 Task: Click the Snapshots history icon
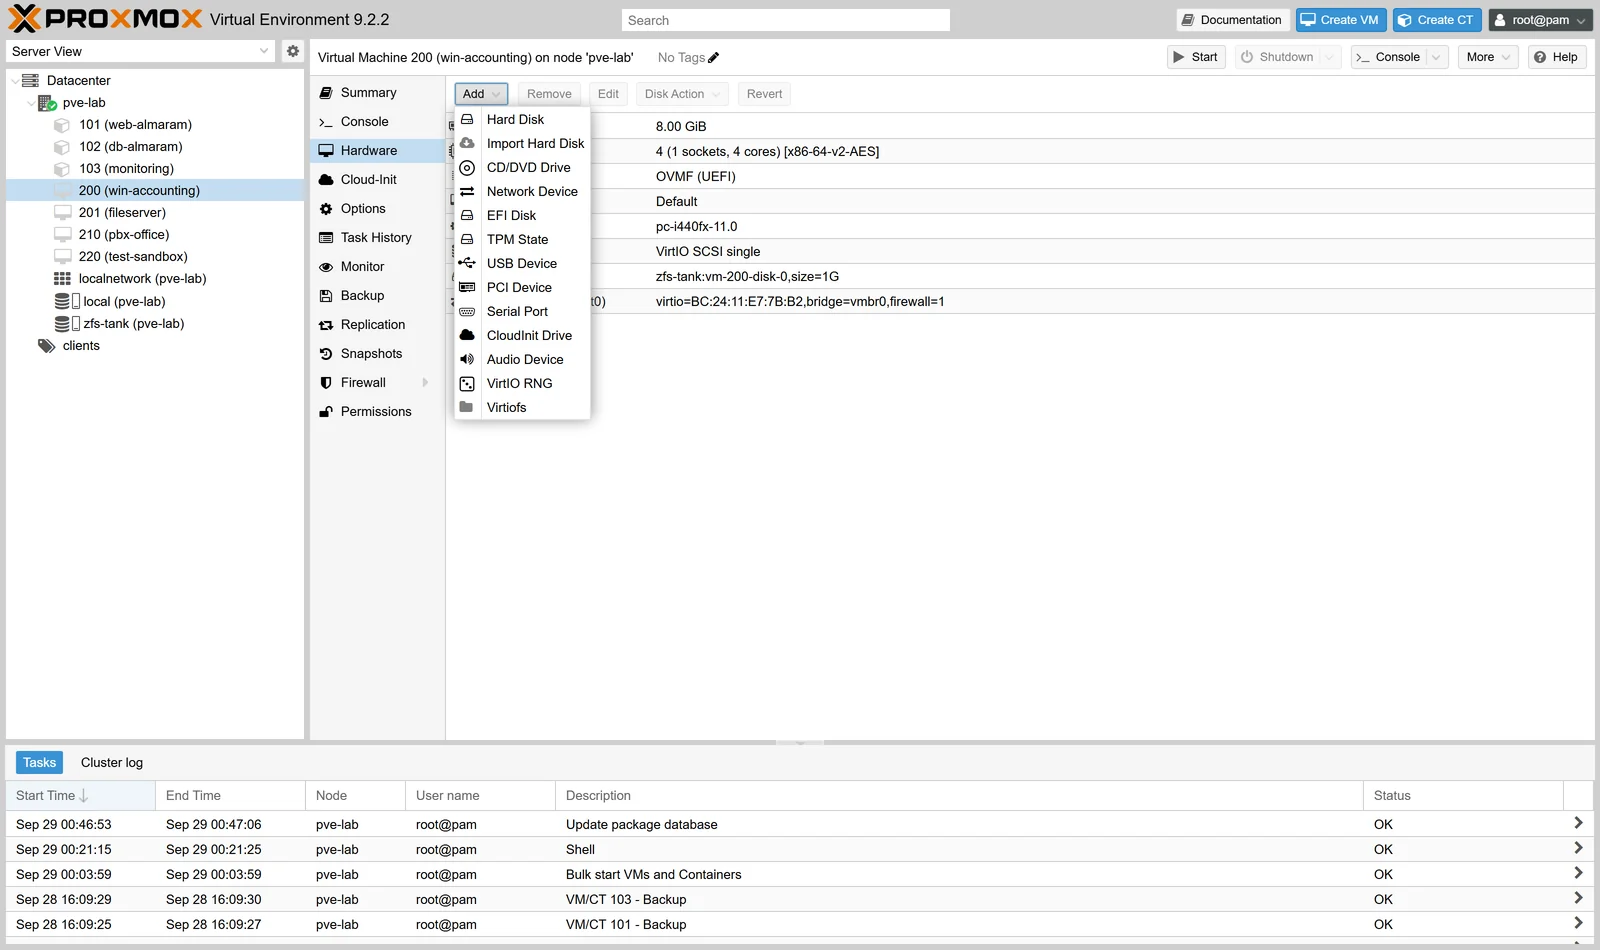click(x=326, y=354)
